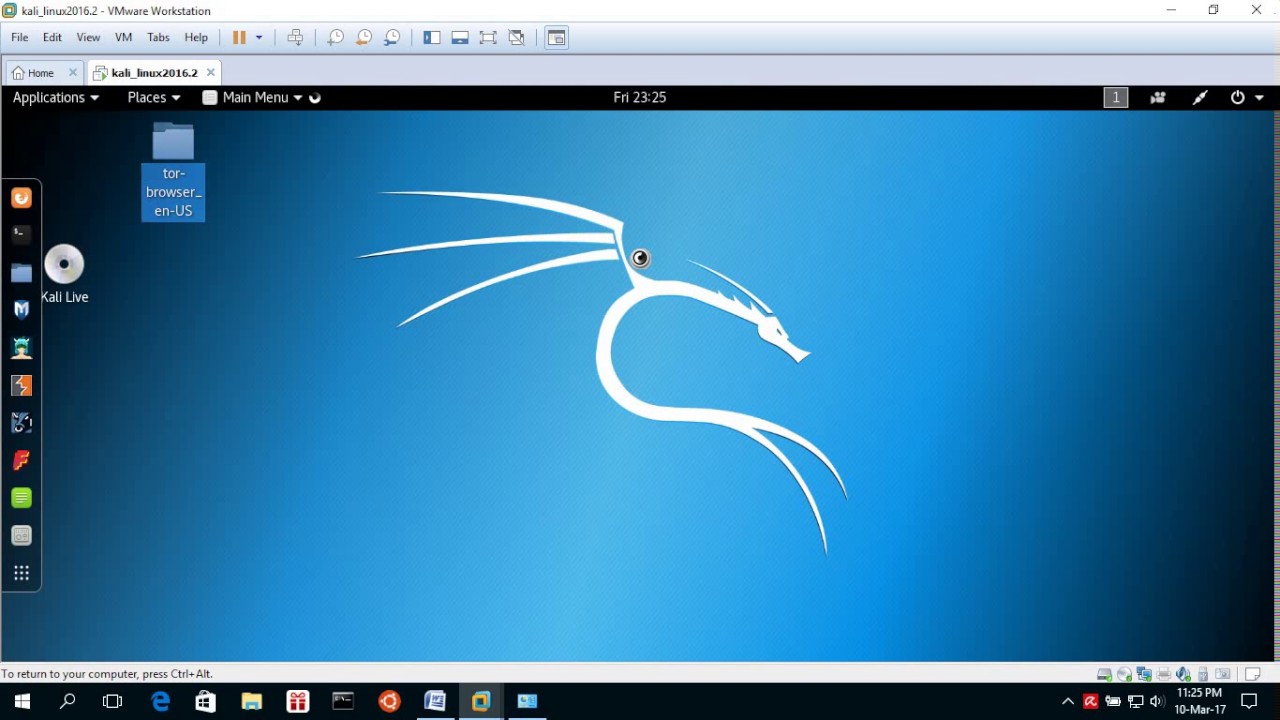Click Send Ctrl+Alt+Del toolbar icon
Screen dimensions: 1280x720
[295, 37]
